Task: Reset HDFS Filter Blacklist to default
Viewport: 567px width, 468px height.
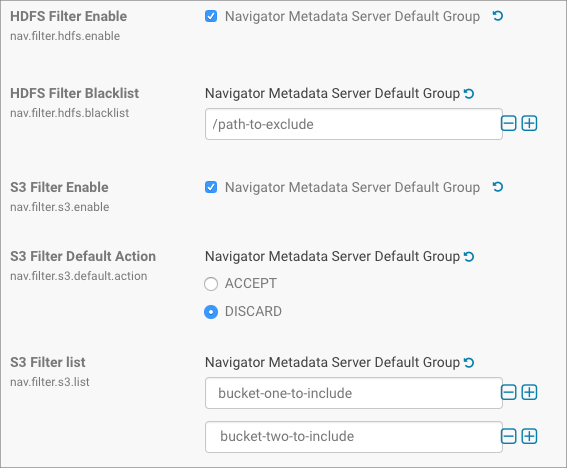Action: (x=469, y=94)
